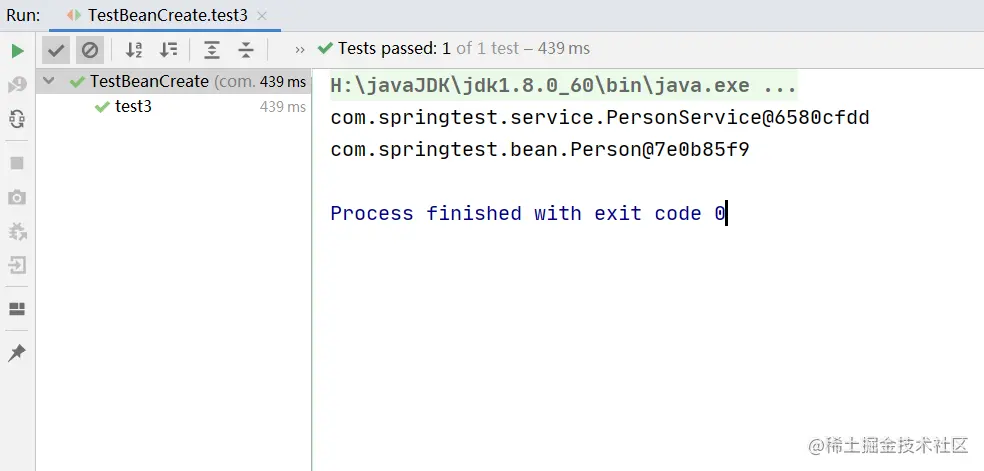
Task: Open the Exit import icon
Action: pos(18,265)
